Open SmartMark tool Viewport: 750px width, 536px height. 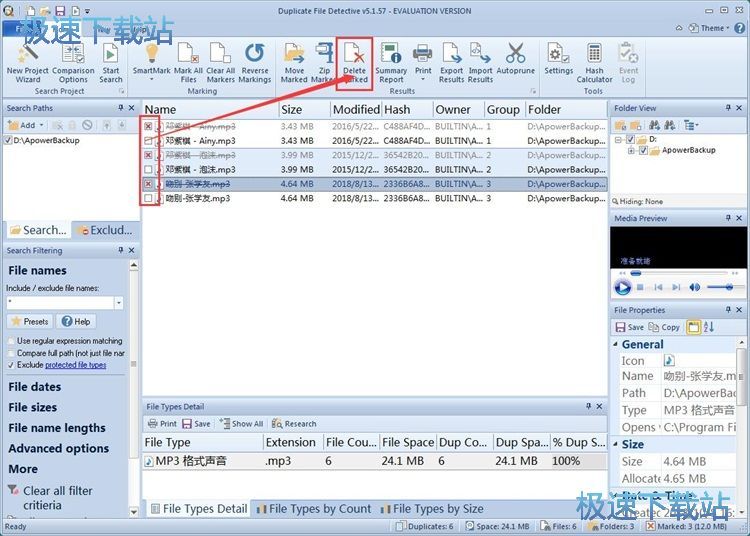click(151, 62)
